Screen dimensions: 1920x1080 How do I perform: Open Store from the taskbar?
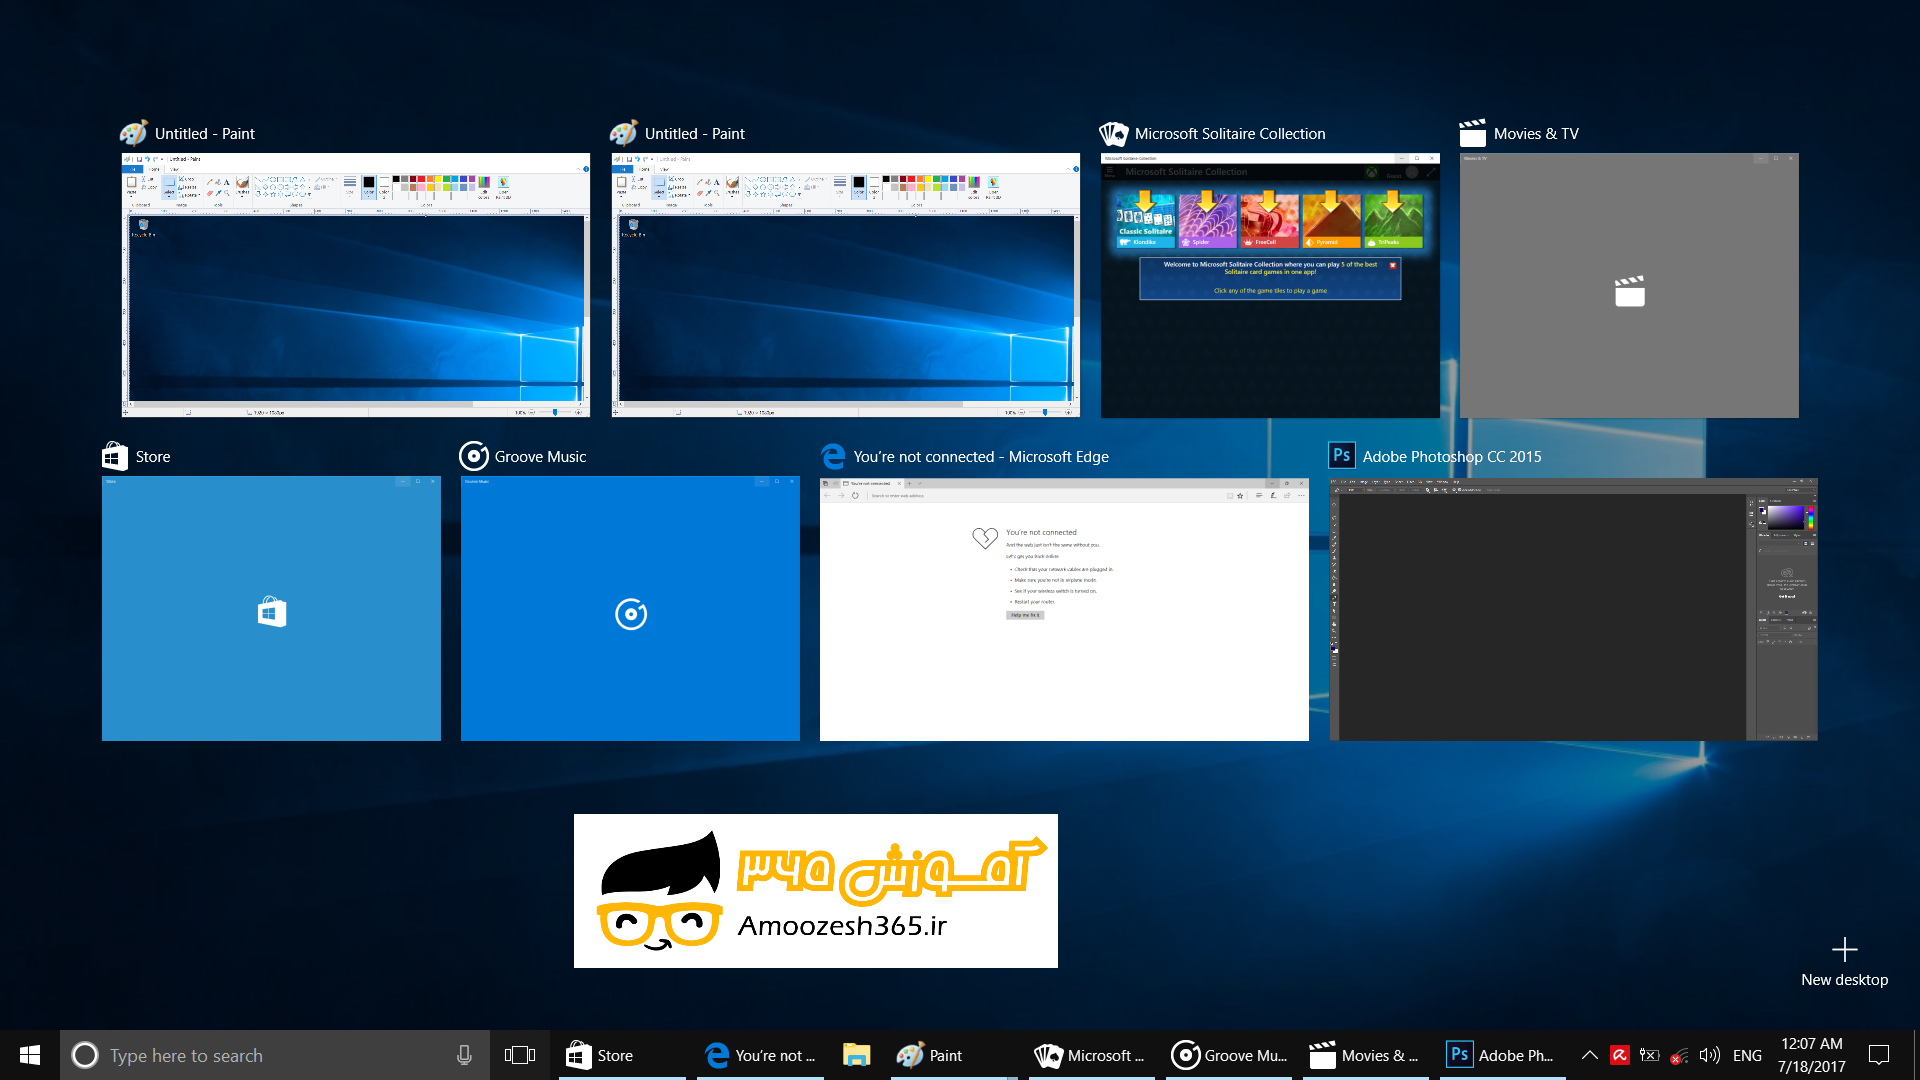(x=622, y=1055)
